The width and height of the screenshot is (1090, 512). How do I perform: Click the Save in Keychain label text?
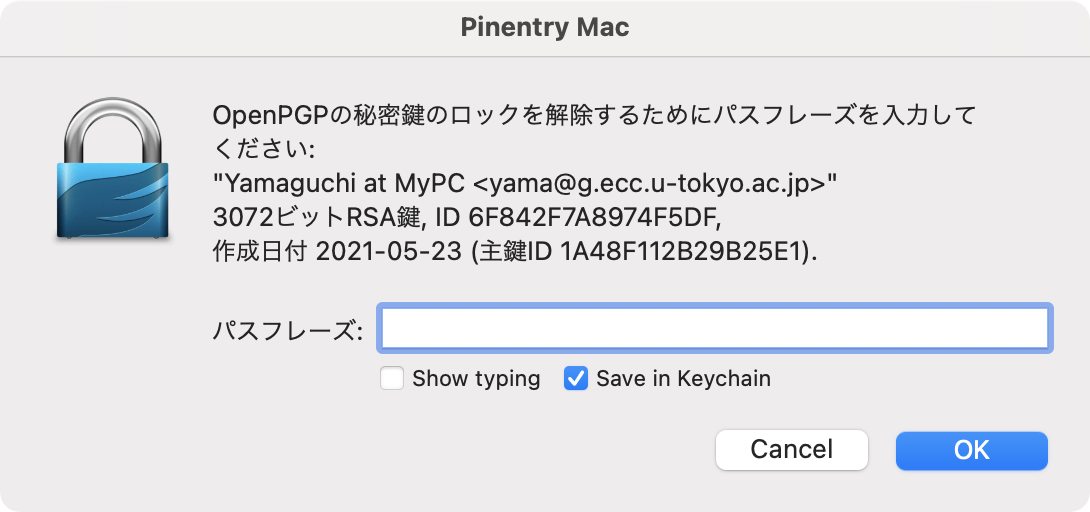(x=683, y=379)
